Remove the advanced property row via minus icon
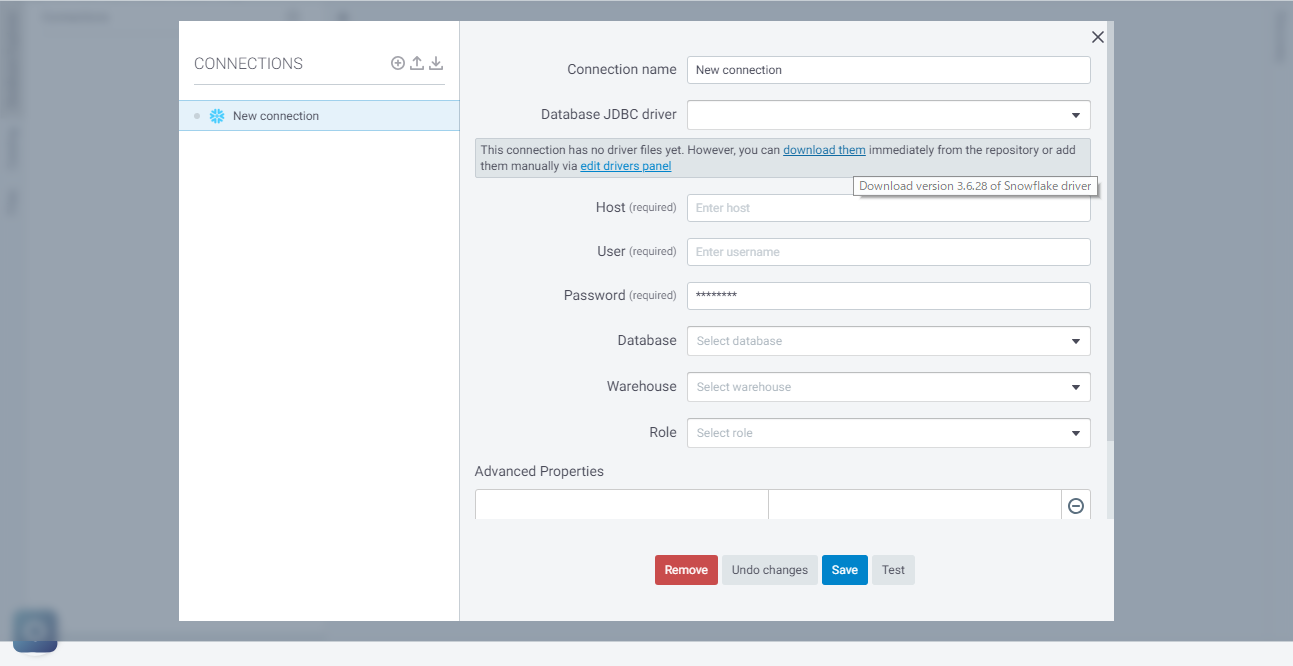 1075,505
